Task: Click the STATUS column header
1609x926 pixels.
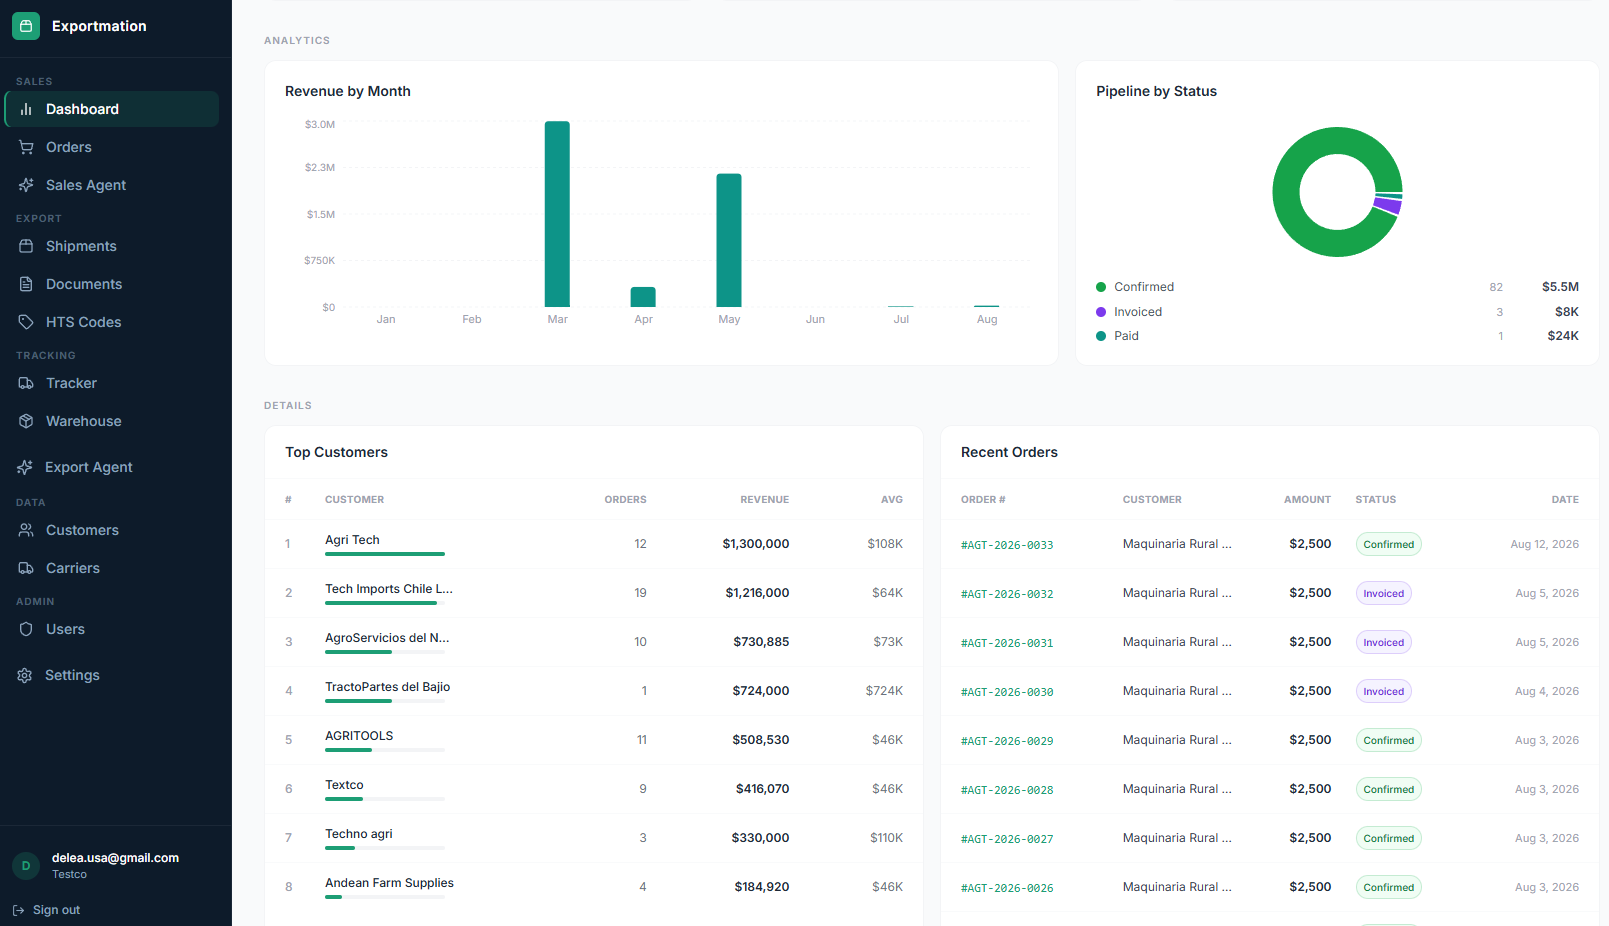Action: [1376, 499]
